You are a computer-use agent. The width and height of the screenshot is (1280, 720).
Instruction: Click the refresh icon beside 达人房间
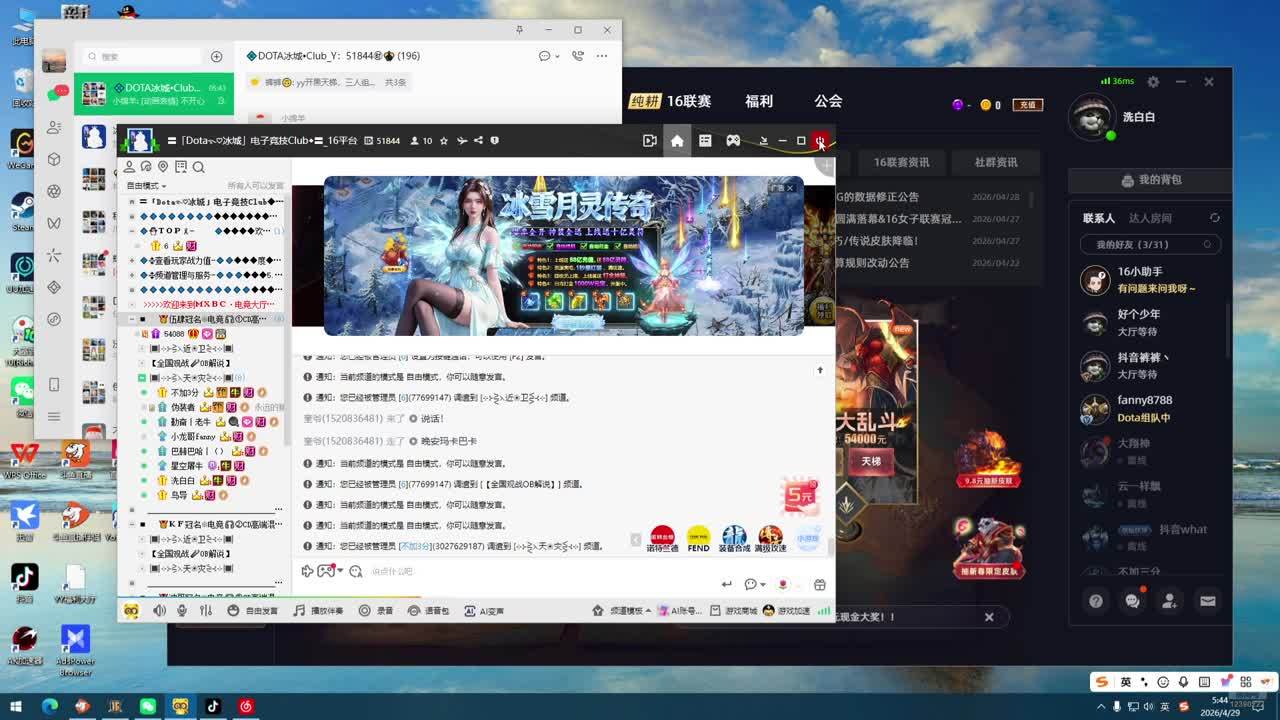[1215, 218]
